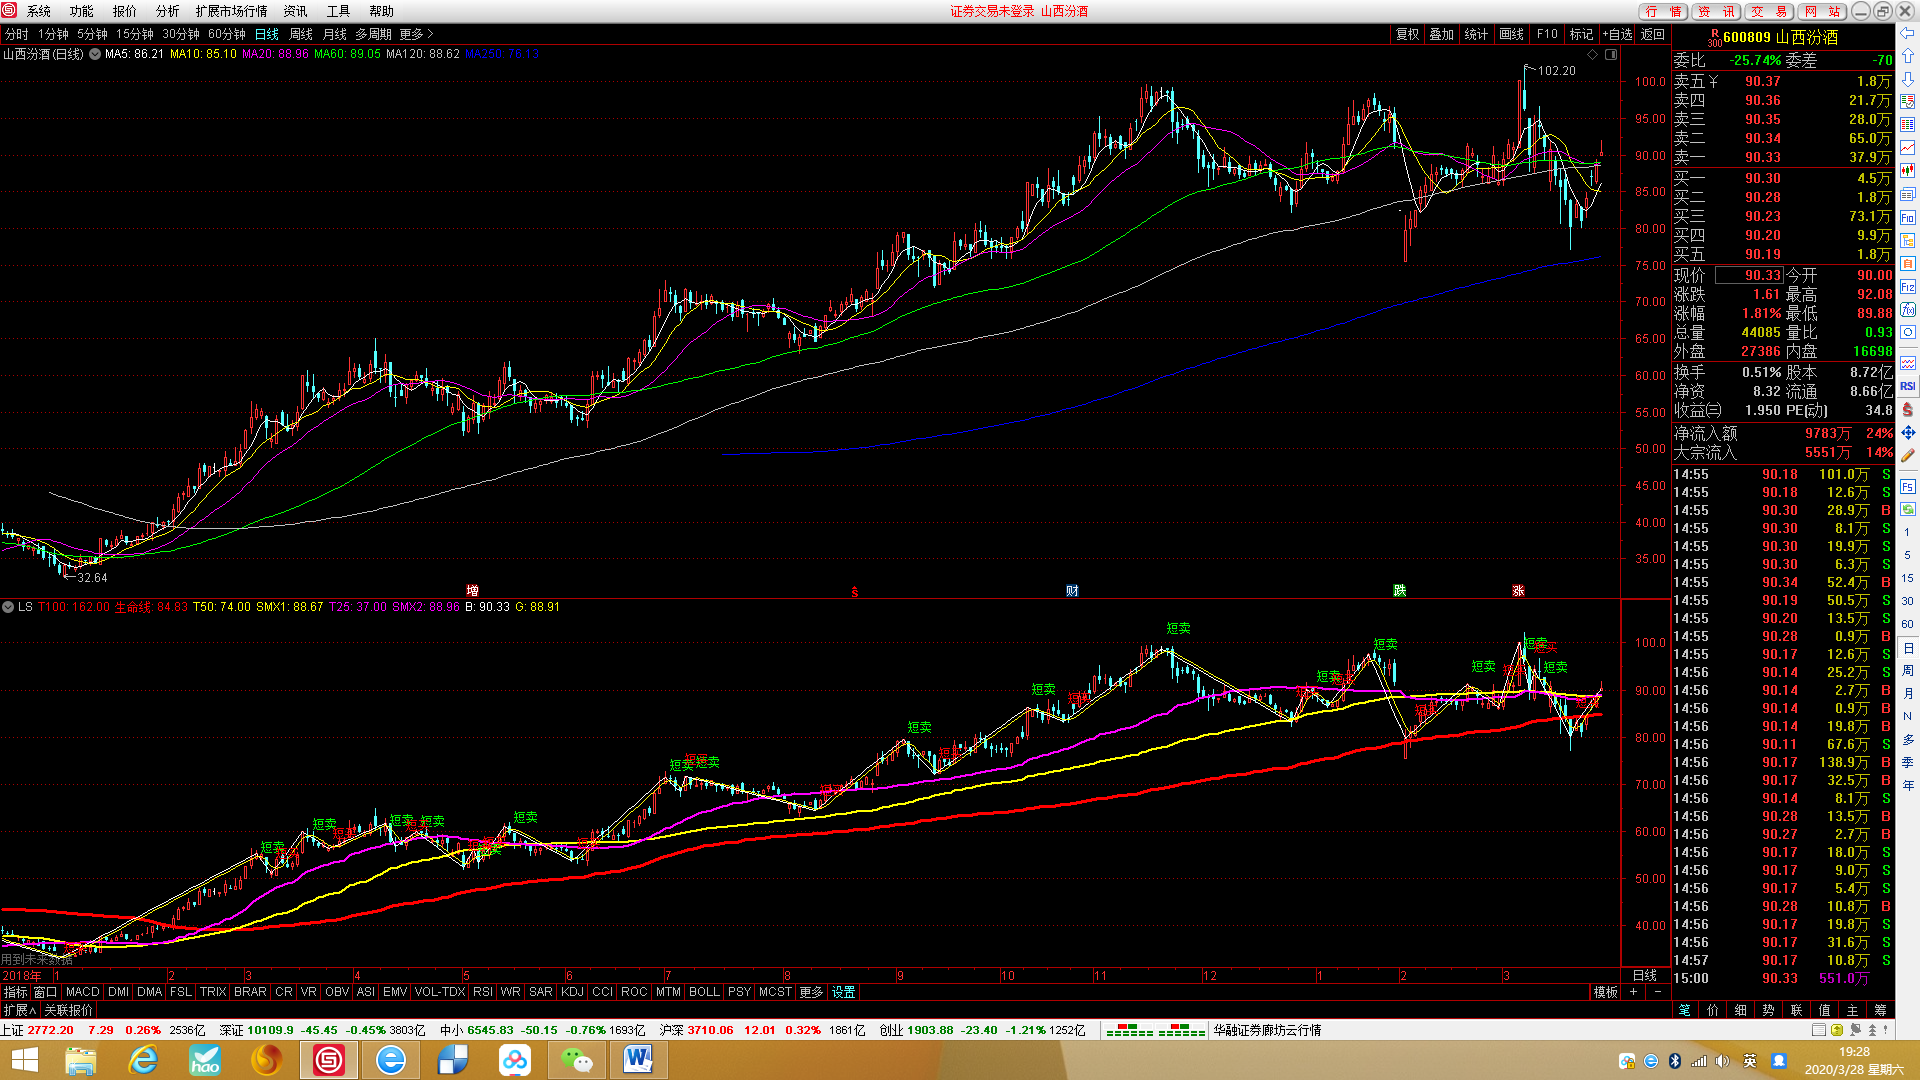Click the 返回 return button
Screen dimensions: 1920x1080
(1653, 34)
